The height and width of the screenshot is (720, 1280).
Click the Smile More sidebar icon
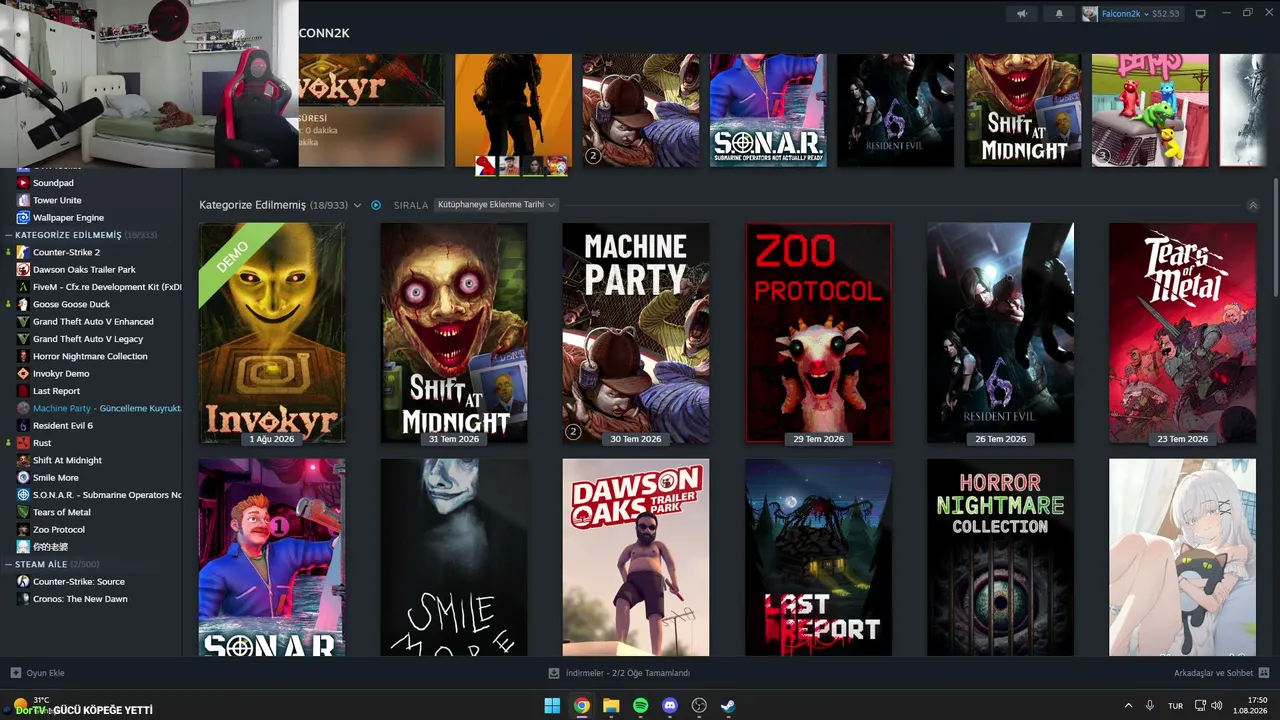pyautogui.click(x=23, y=477)
